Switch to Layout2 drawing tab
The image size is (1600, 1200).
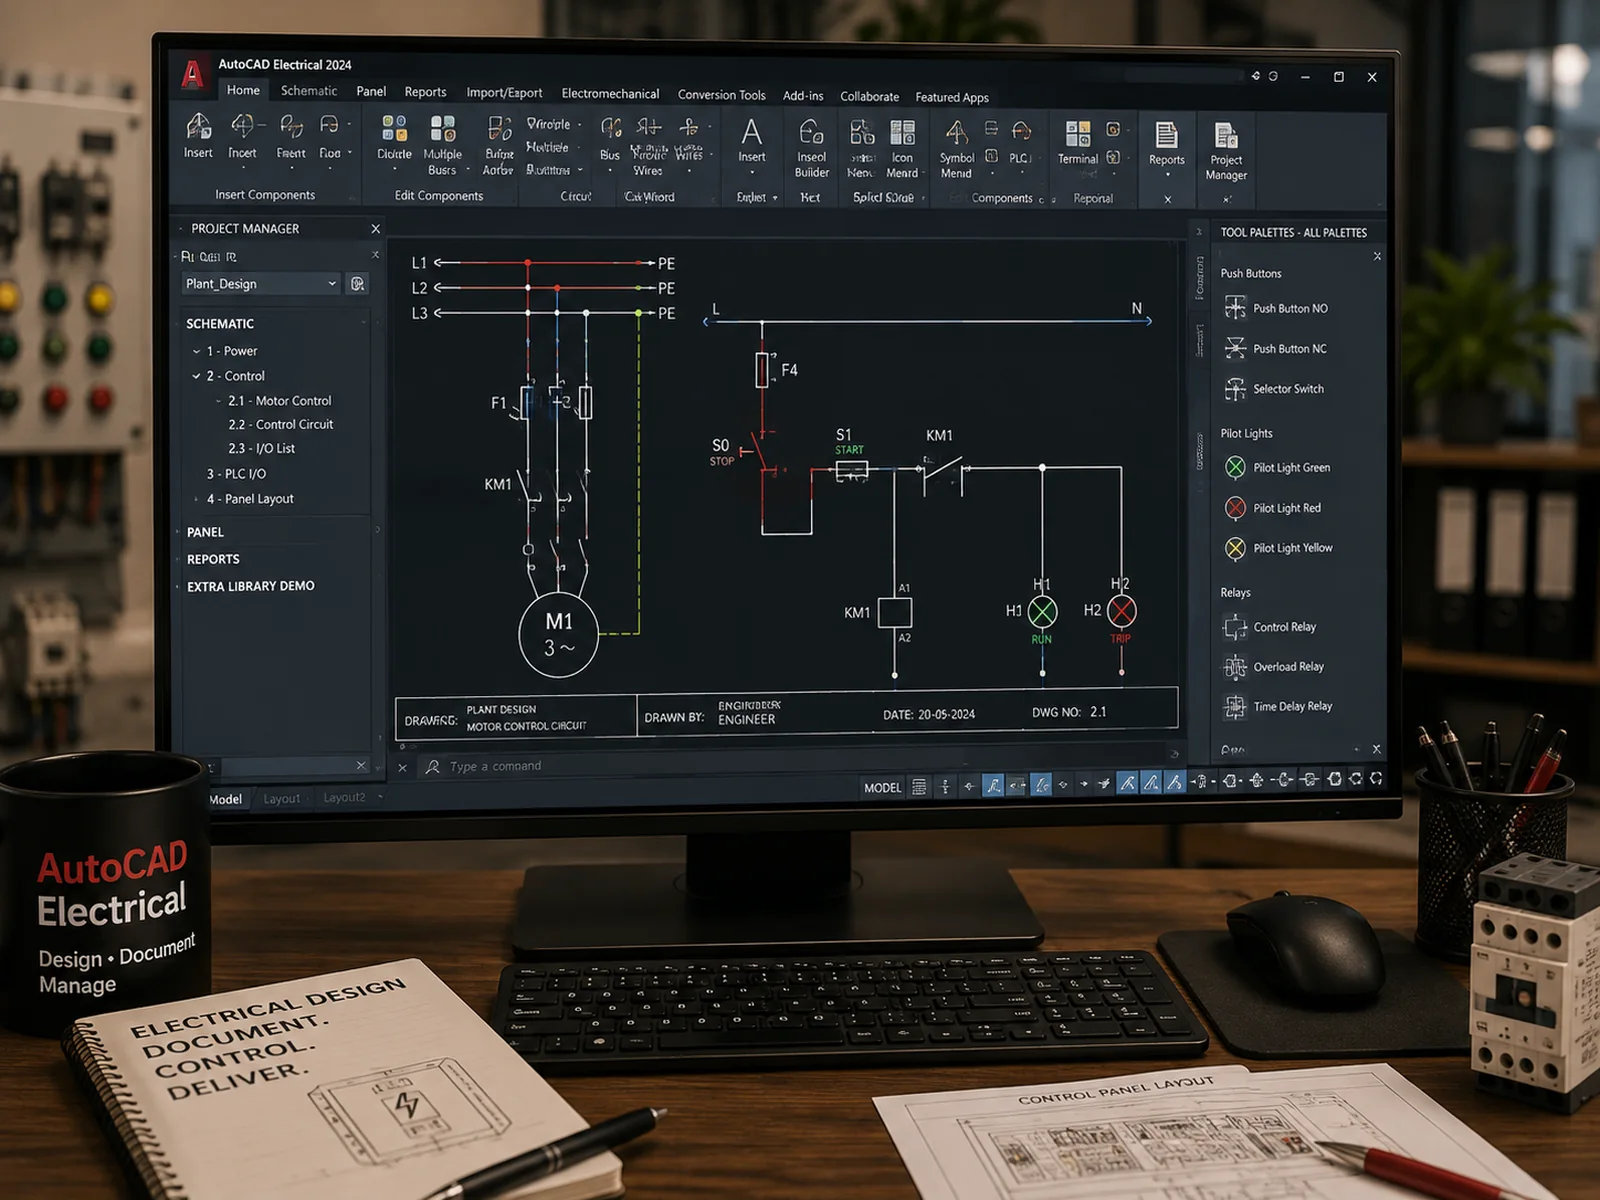pos(344,798)
